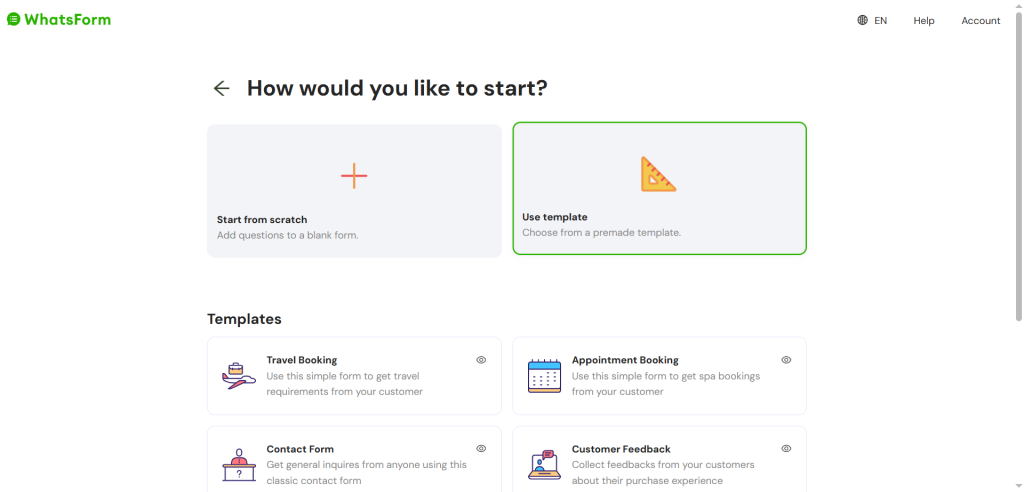Open the Help menu item
This screenshot has width=1024, height=492.
923,21
